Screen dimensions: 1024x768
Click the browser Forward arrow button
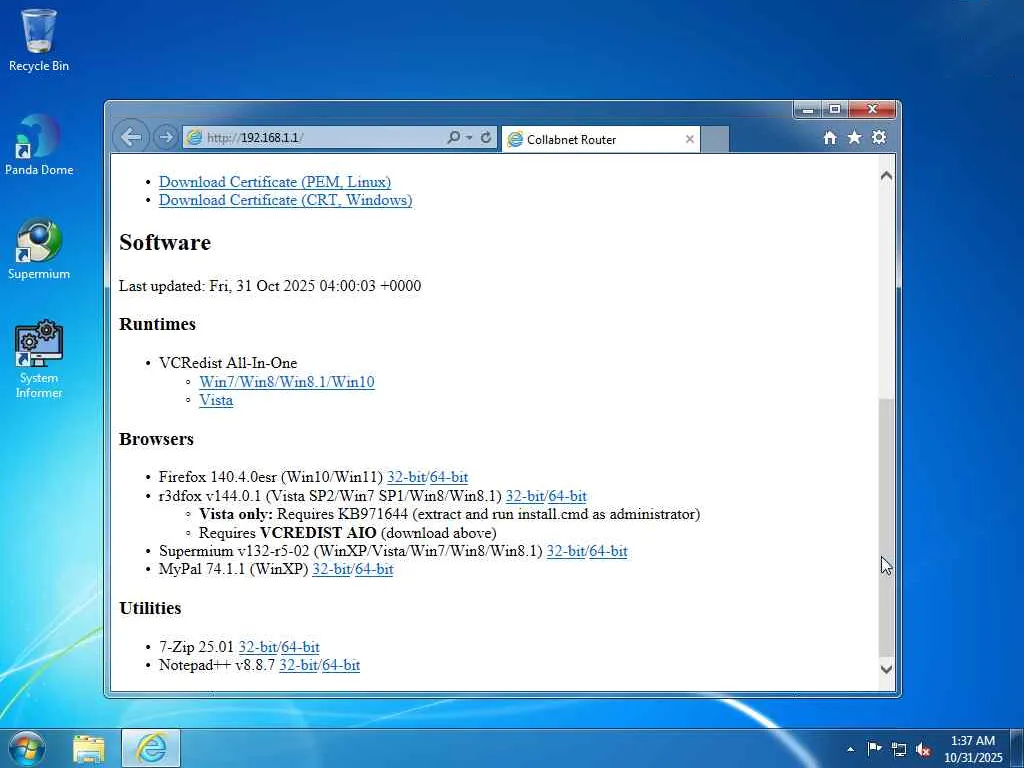(166, 137)
